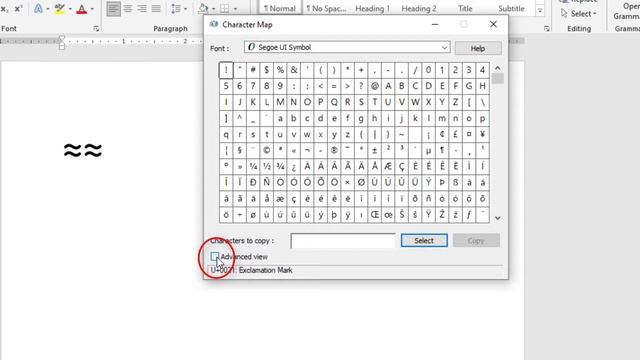Select the dollar sign character cell
The width and height of the screenshot is (640, 360).
tap(267, 70)
